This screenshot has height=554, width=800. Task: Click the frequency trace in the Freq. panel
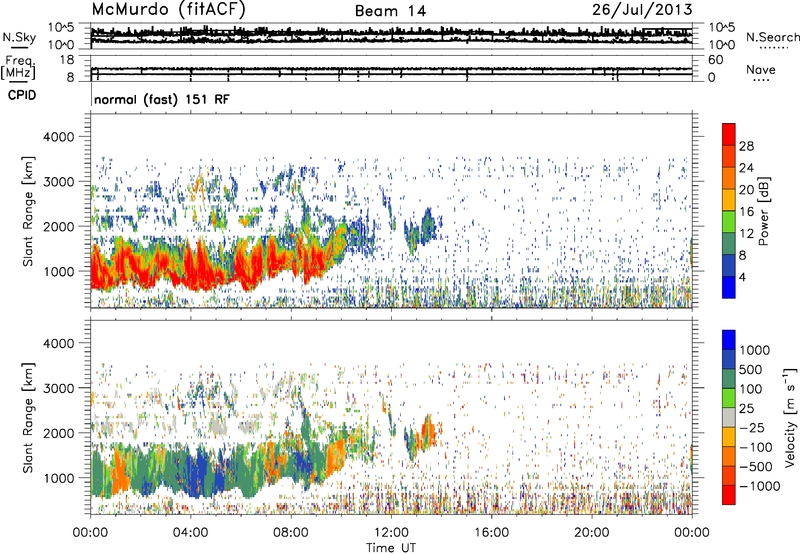pos(391,69)
